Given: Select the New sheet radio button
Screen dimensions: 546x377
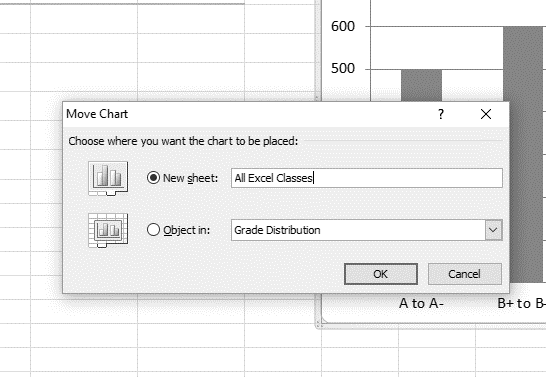Looking at the screenshot, I should coord(153,178).
